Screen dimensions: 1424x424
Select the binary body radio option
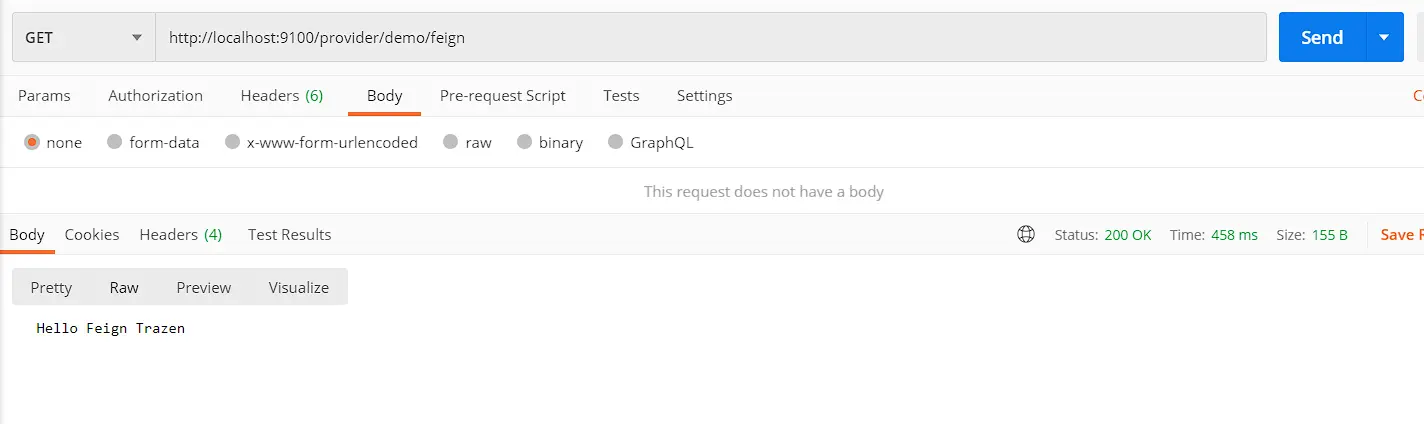point(525,143)
